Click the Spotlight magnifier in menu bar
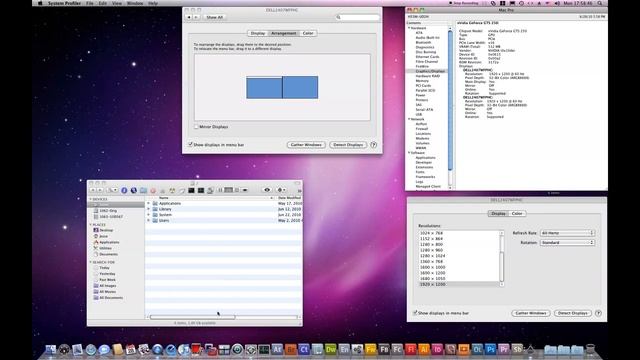The height and width of the screenshot is (360, 640). pos(600,3)
